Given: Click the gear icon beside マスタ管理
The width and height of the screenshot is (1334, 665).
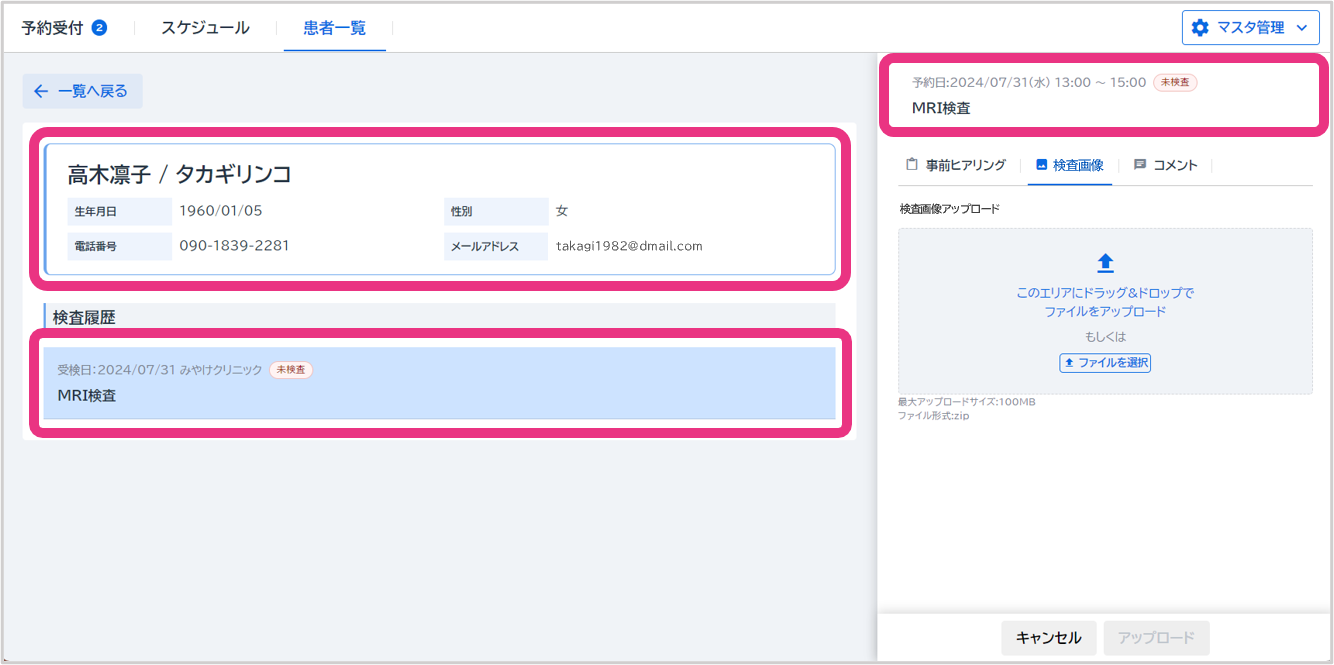Looking at the screenshot, I should [x=1200, y=28].
